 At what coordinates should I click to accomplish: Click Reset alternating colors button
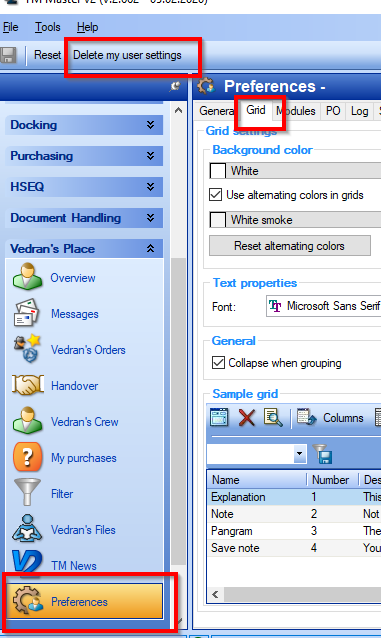click(x=290, y=246)
